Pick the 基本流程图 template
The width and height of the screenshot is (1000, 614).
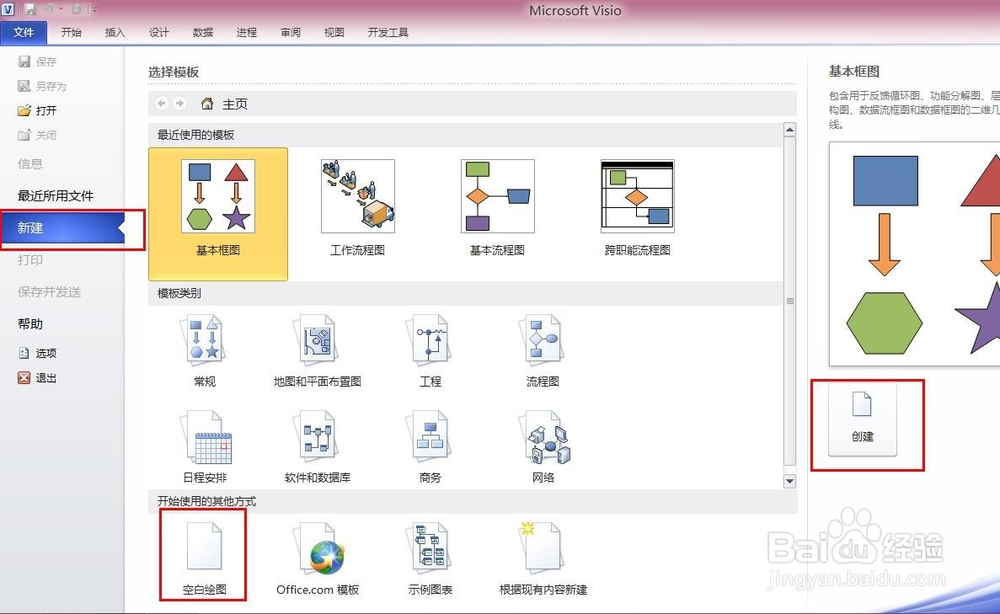click(497, 208)
